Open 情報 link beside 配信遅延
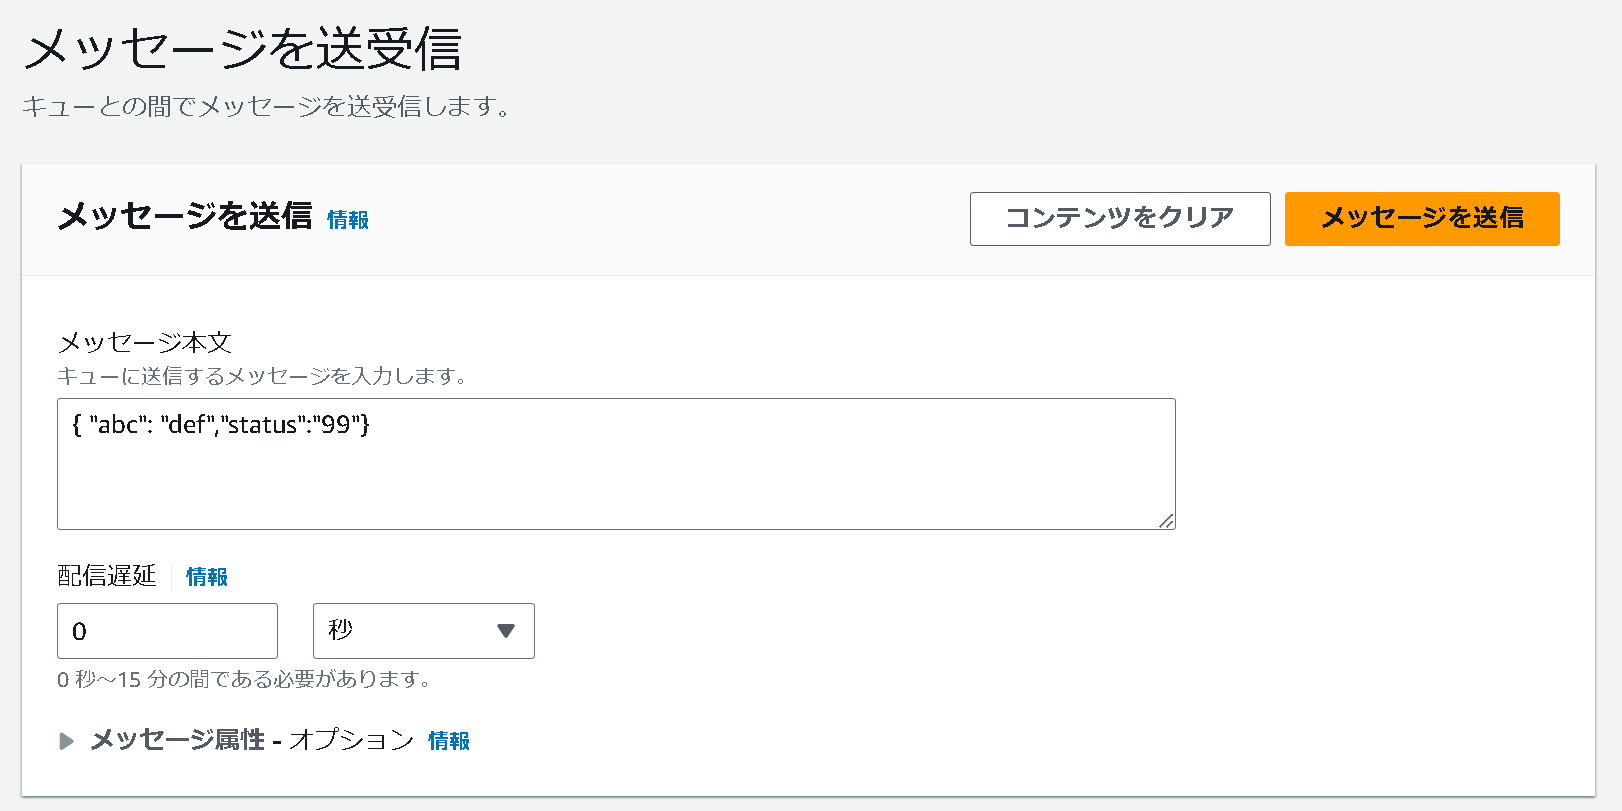This screenshot has height=811, width=1622. pyautogui.click(x=207, y=577)
